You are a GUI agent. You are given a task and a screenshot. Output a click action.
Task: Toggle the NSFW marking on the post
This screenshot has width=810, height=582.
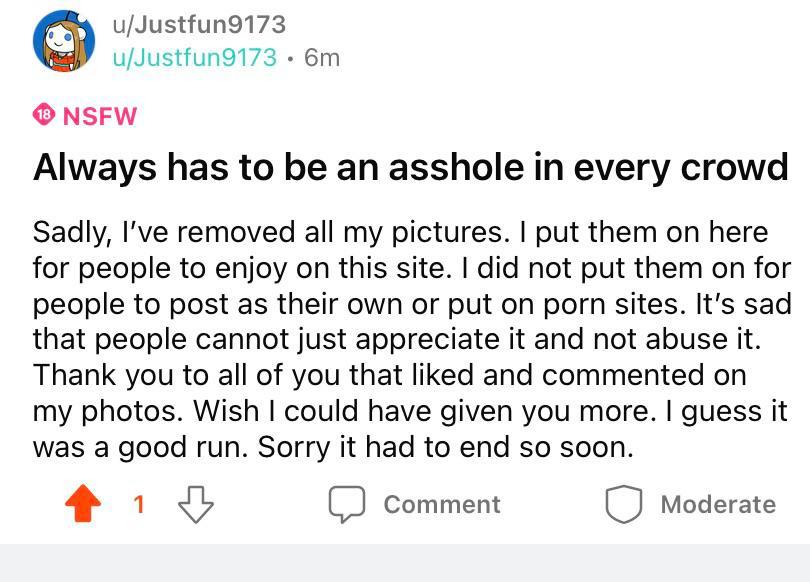pos(99,116)
